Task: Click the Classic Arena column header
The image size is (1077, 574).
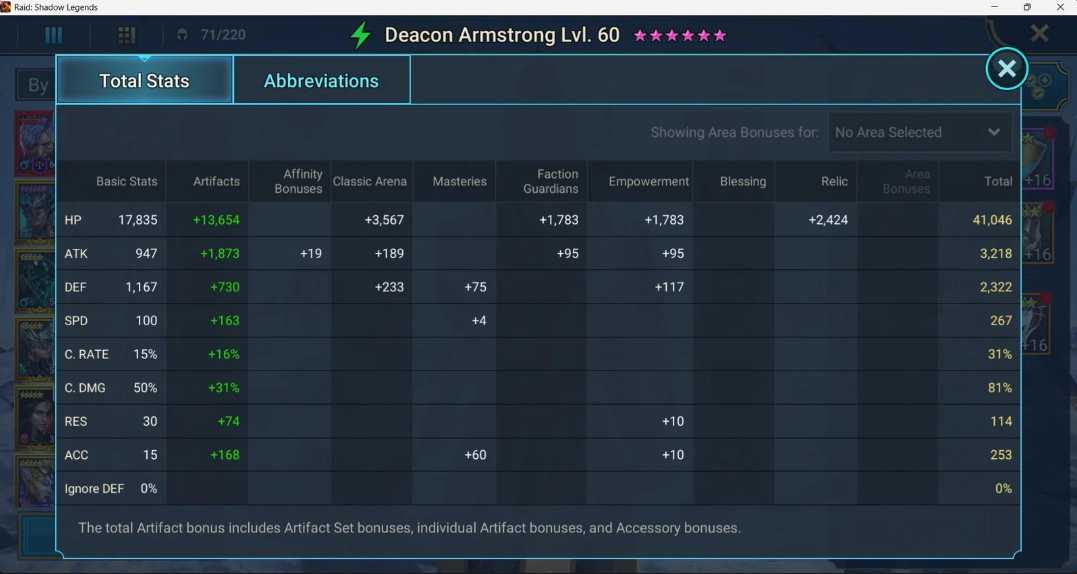Action: pyautogui.click(x=370, y=181)
